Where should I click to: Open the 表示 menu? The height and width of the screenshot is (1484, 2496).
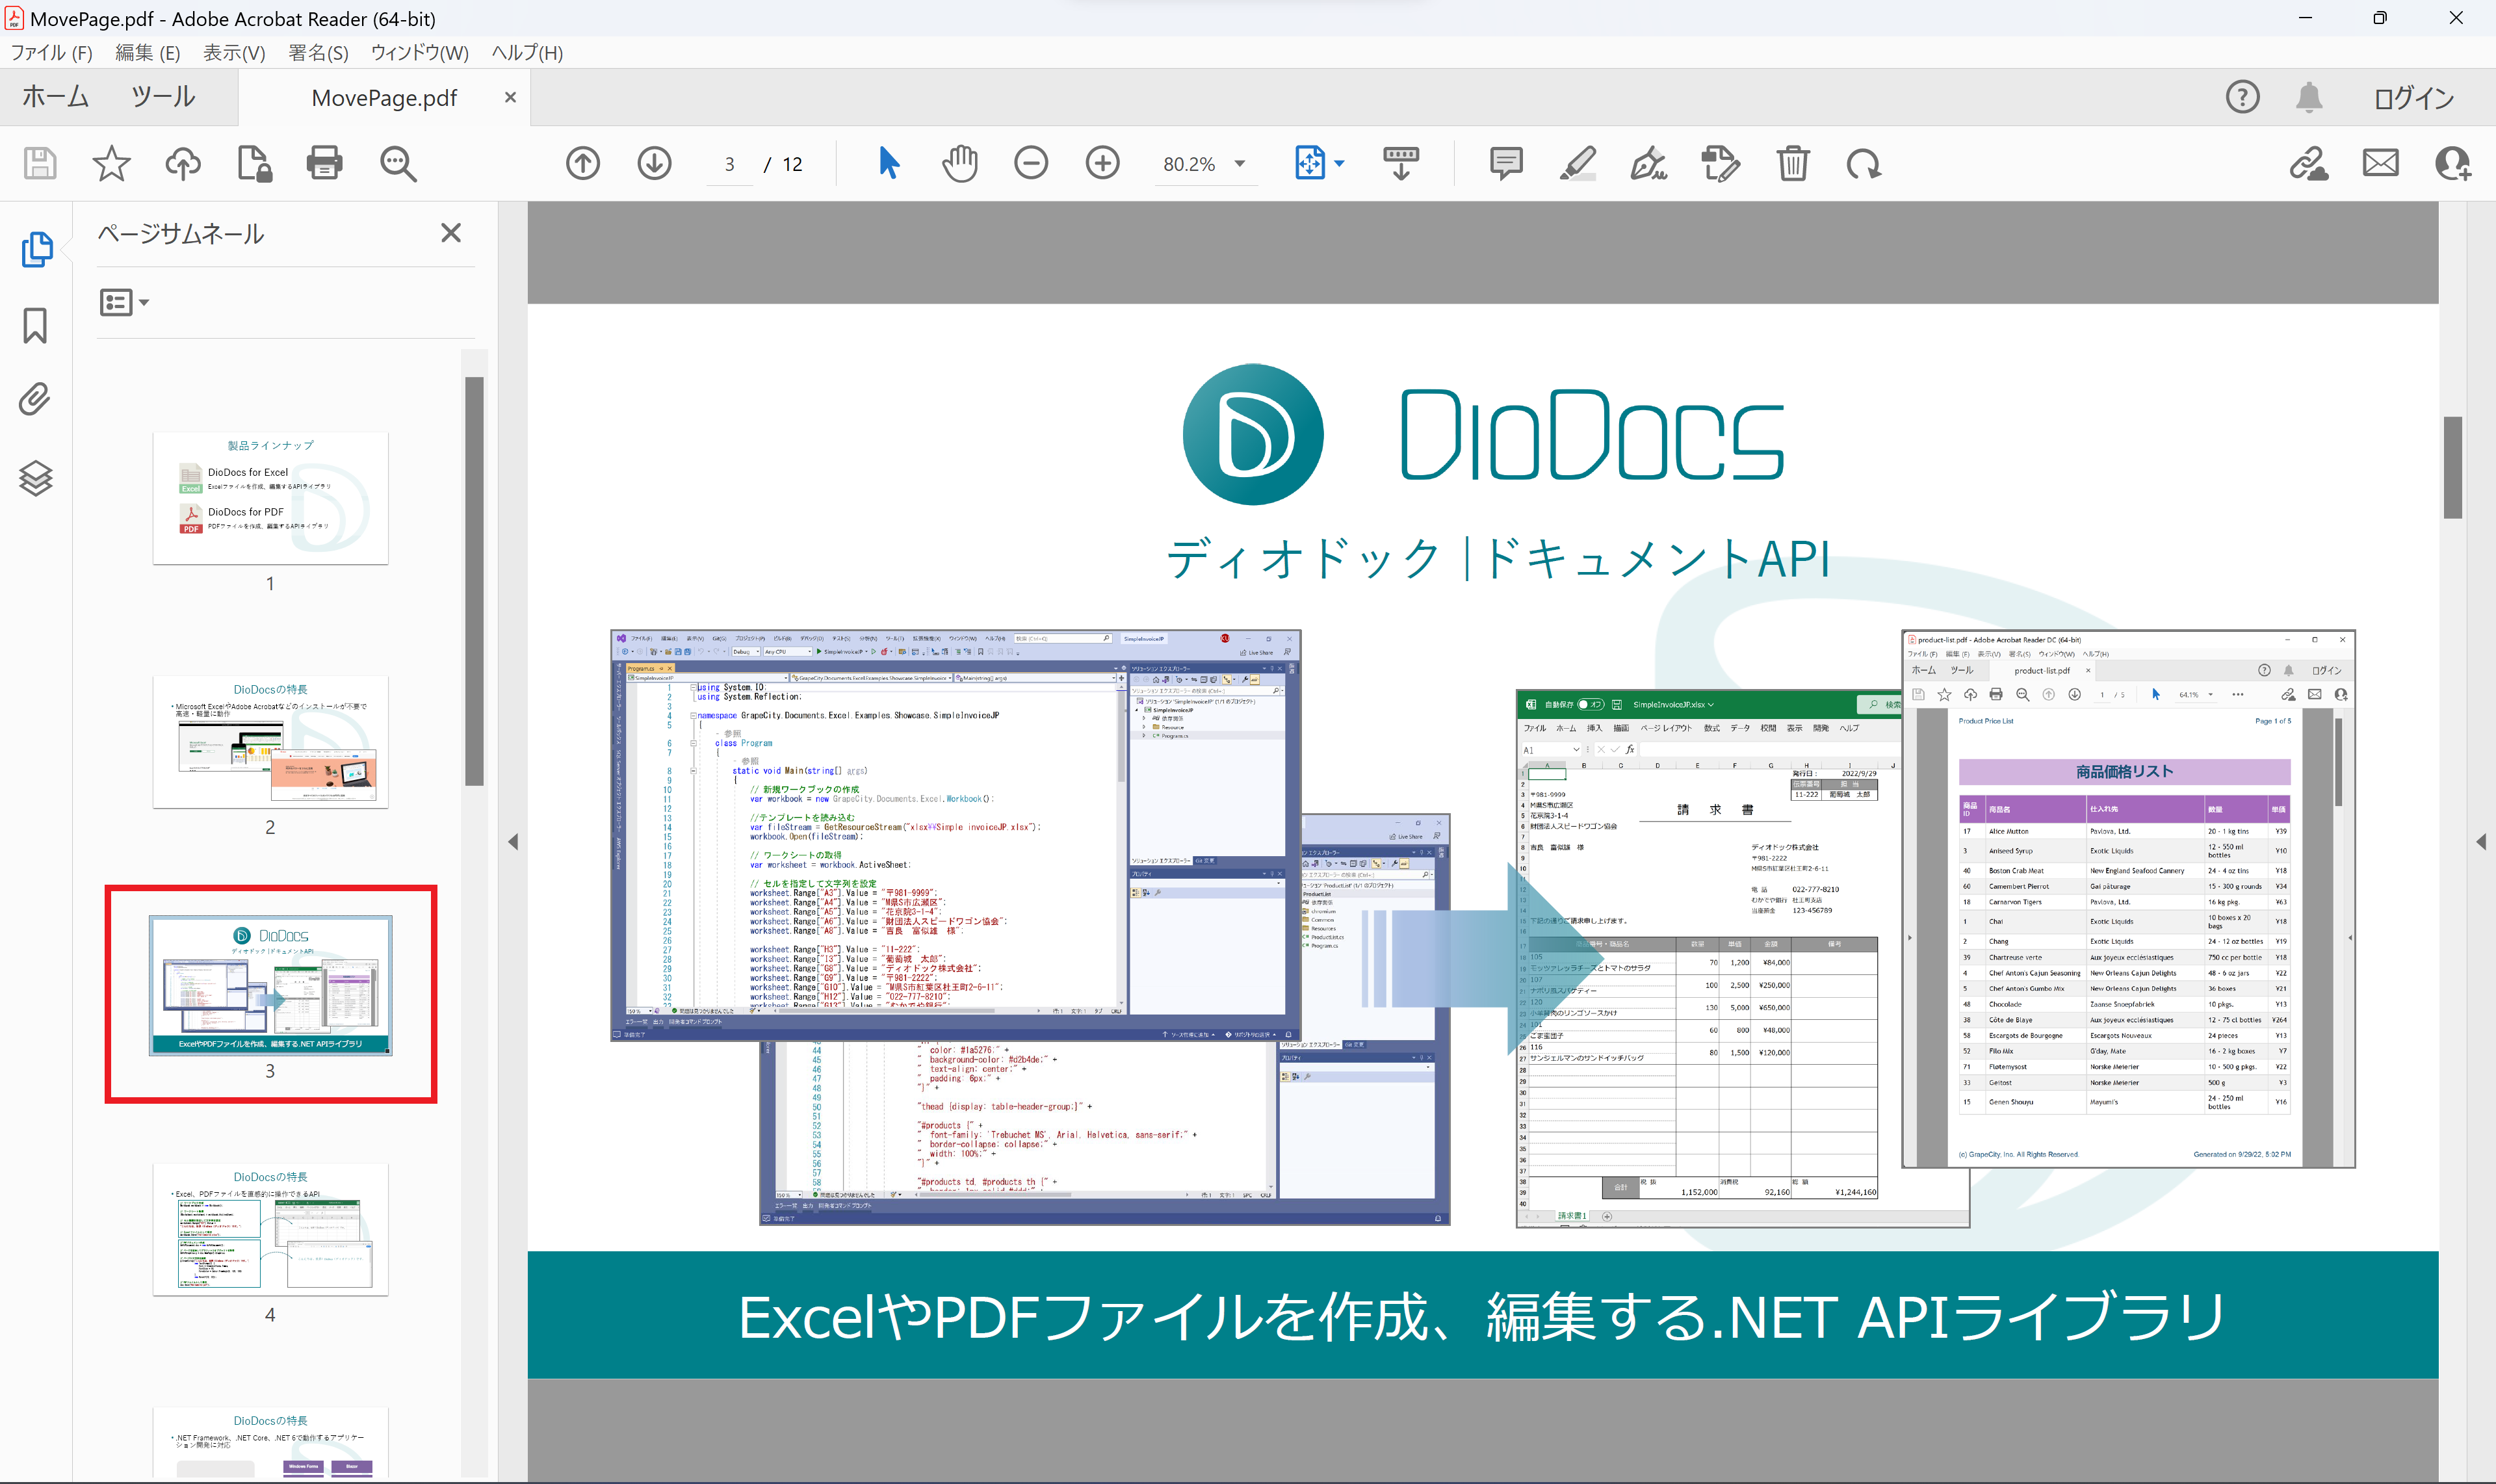click(x=234, y=53)
